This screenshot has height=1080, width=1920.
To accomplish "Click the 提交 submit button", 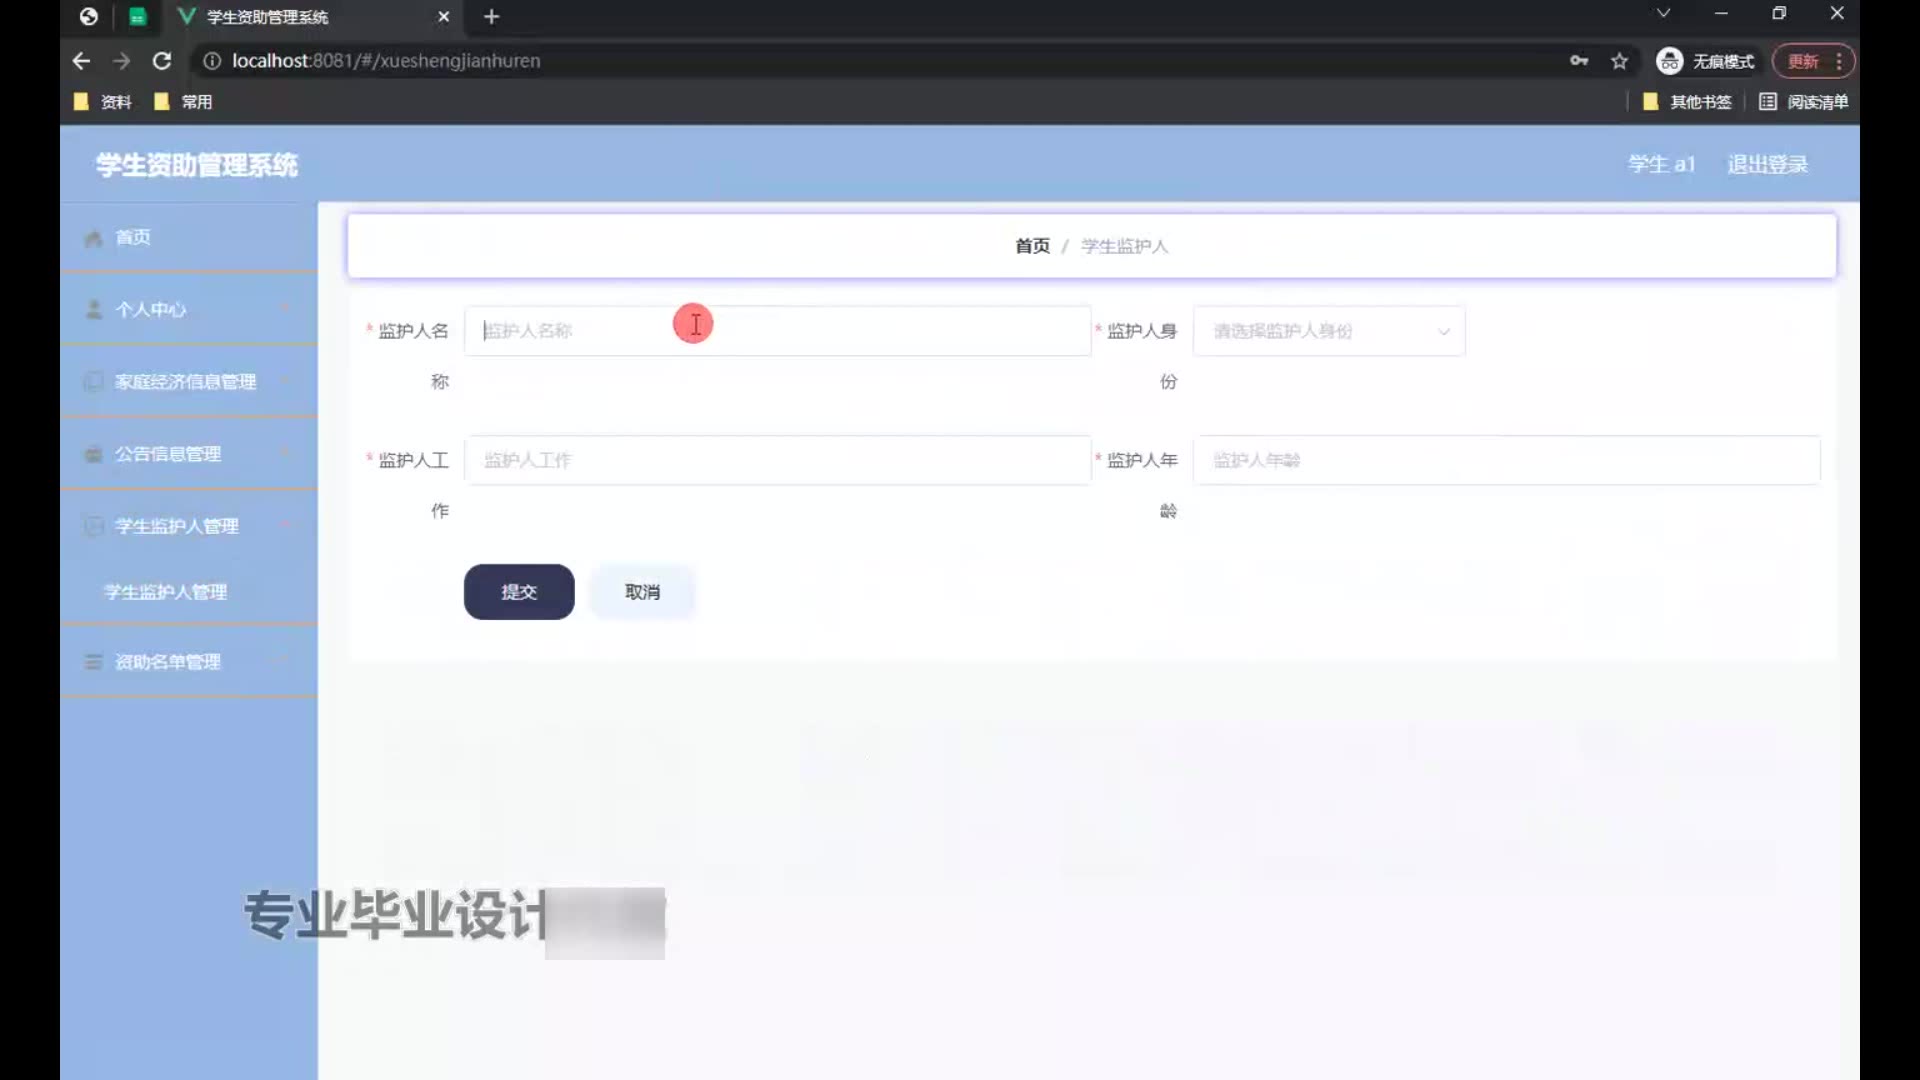I will click(519, 592).
